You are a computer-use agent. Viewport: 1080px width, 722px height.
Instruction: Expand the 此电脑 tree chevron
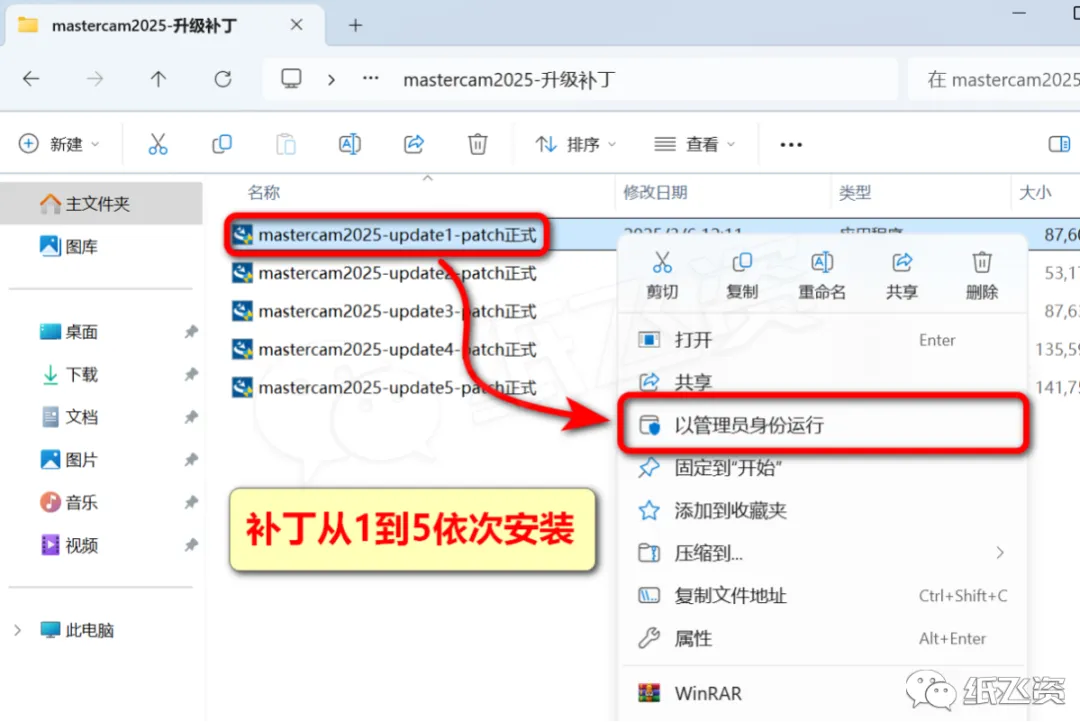(18, 630)
